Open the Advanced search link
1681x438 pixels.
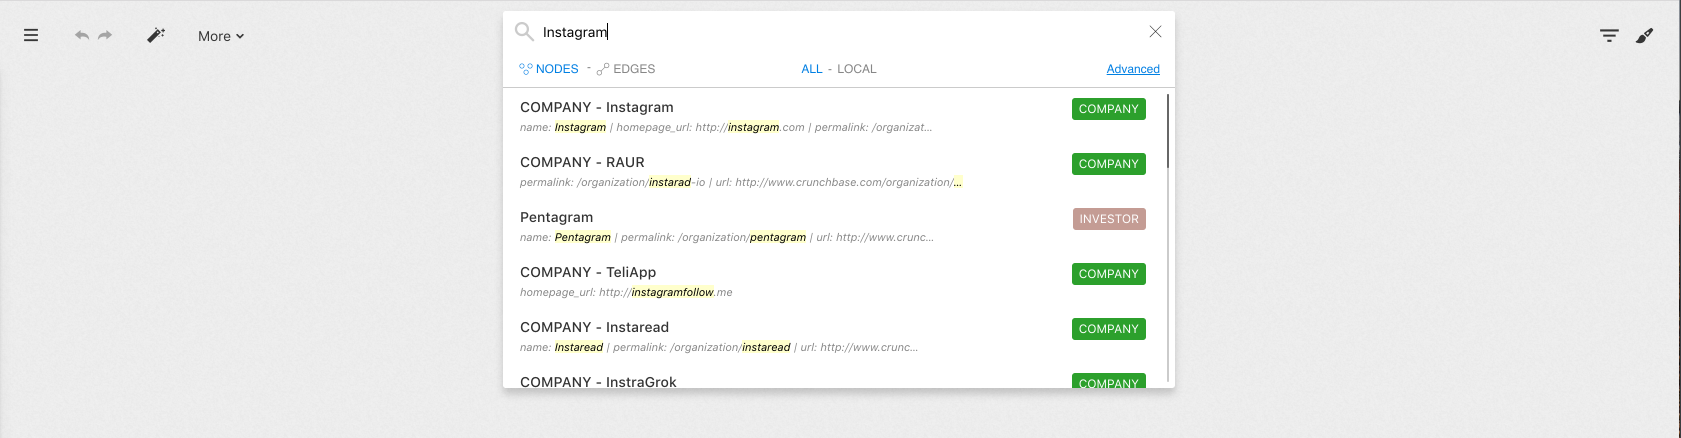[x=1132, y=69]
